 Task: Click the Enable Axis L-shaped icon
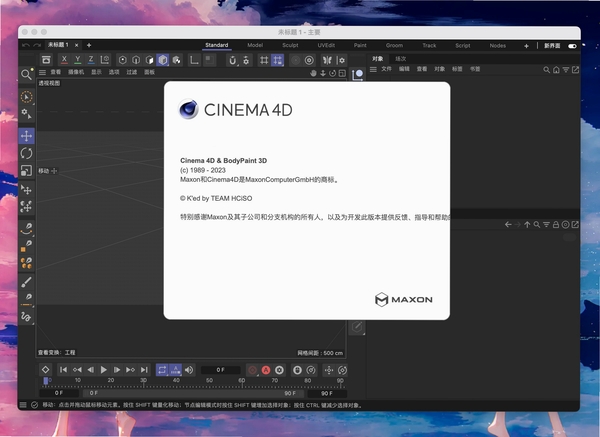click(x=194, y=60)
